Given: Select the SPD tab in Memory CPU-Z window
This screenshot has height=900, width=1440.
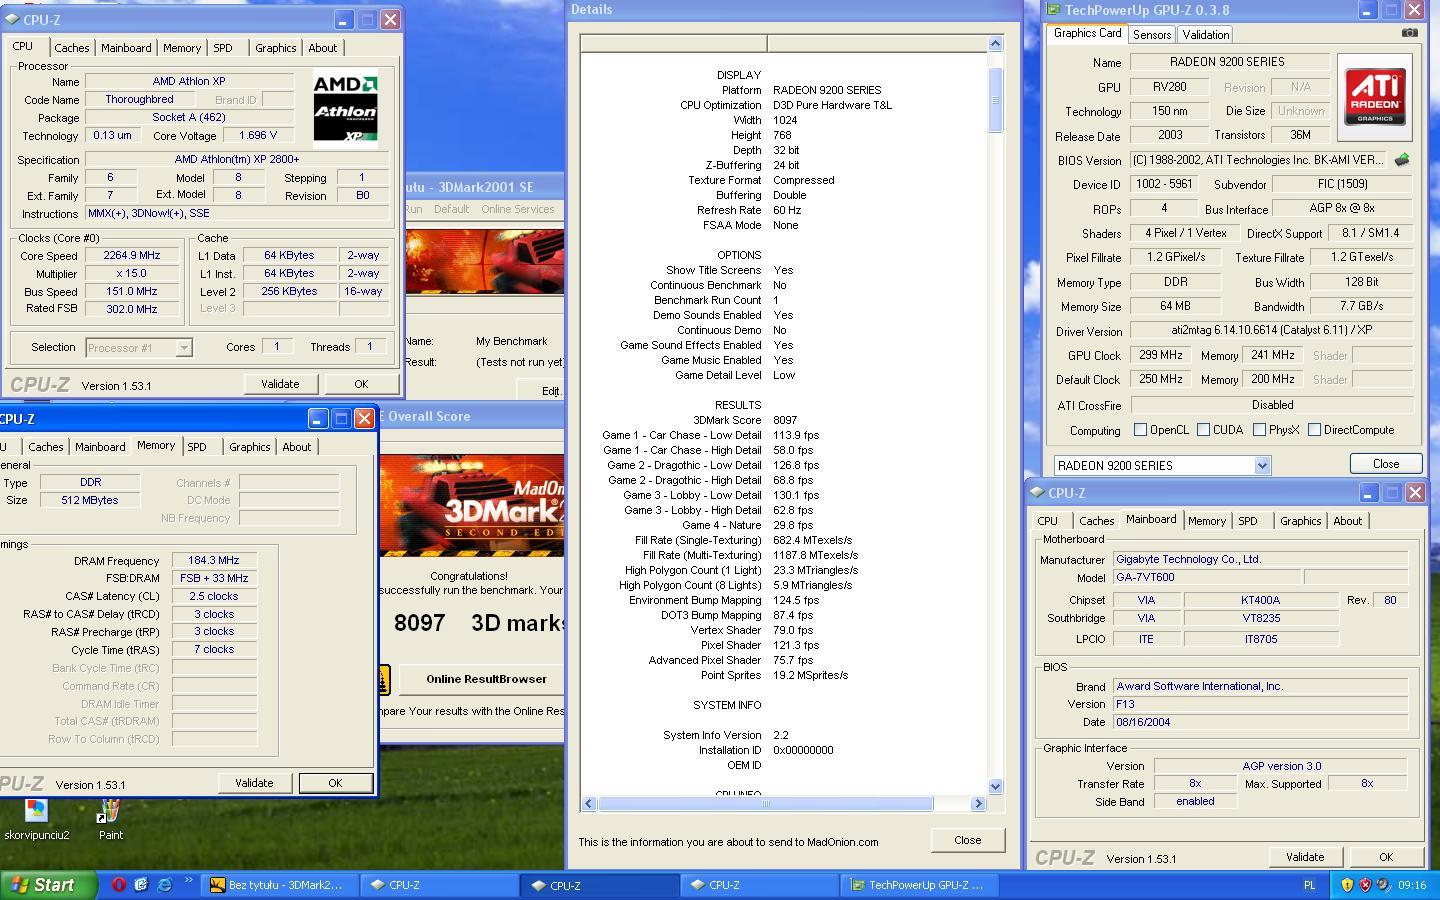Looking at the screenshot, I should (x=197, y=447).
